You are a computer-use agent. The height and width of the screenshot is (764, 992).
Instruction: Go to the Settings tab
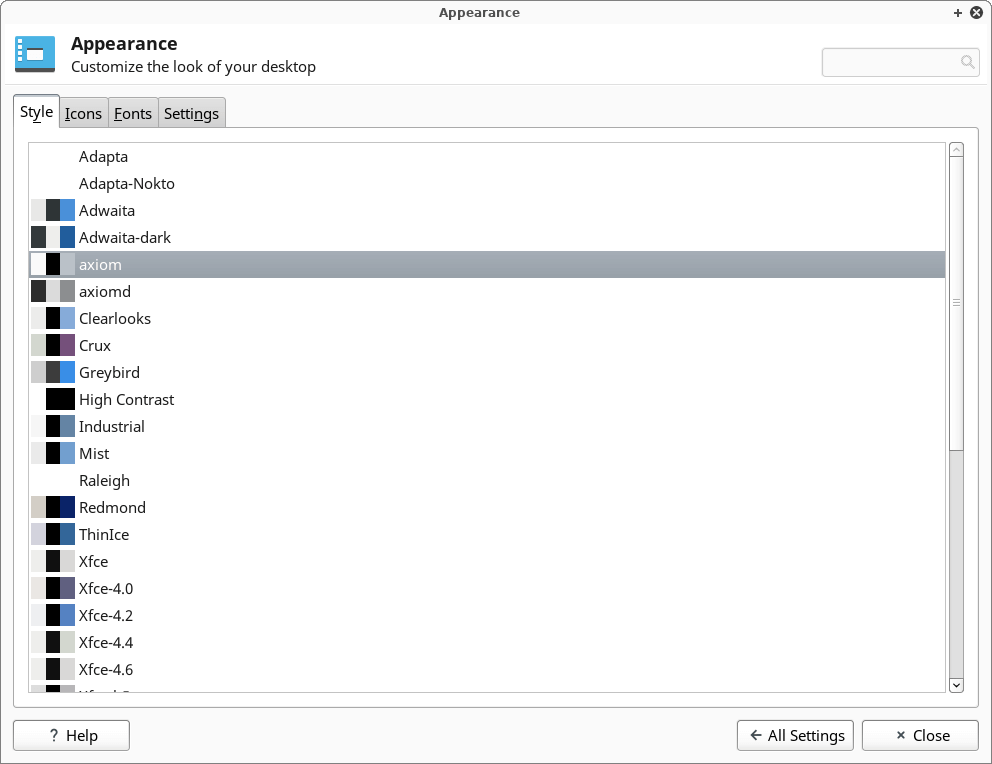[191, 113]
